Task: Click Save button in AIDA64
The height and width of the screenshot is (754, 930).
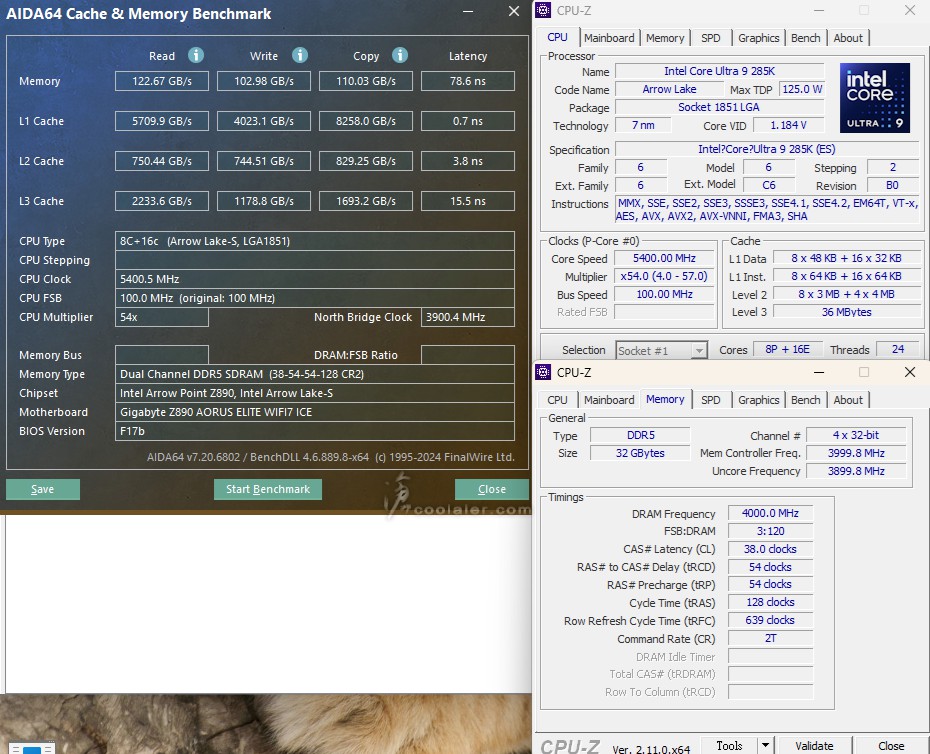Action: 43,489
